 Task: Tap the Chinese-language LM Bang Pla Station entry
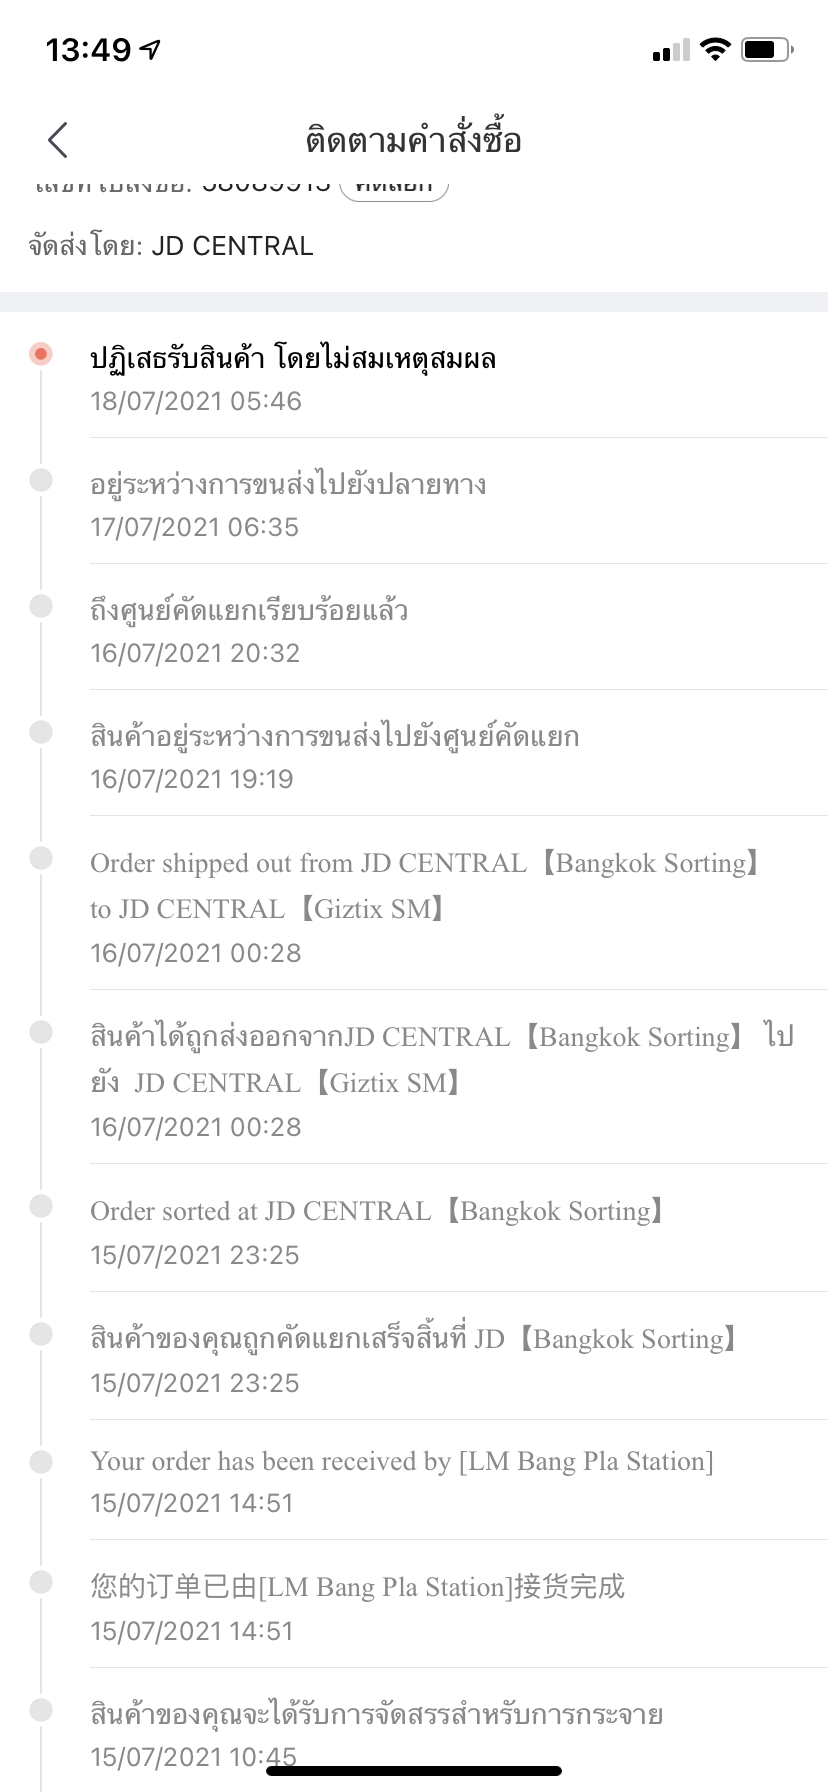[x=357, y=1606]
